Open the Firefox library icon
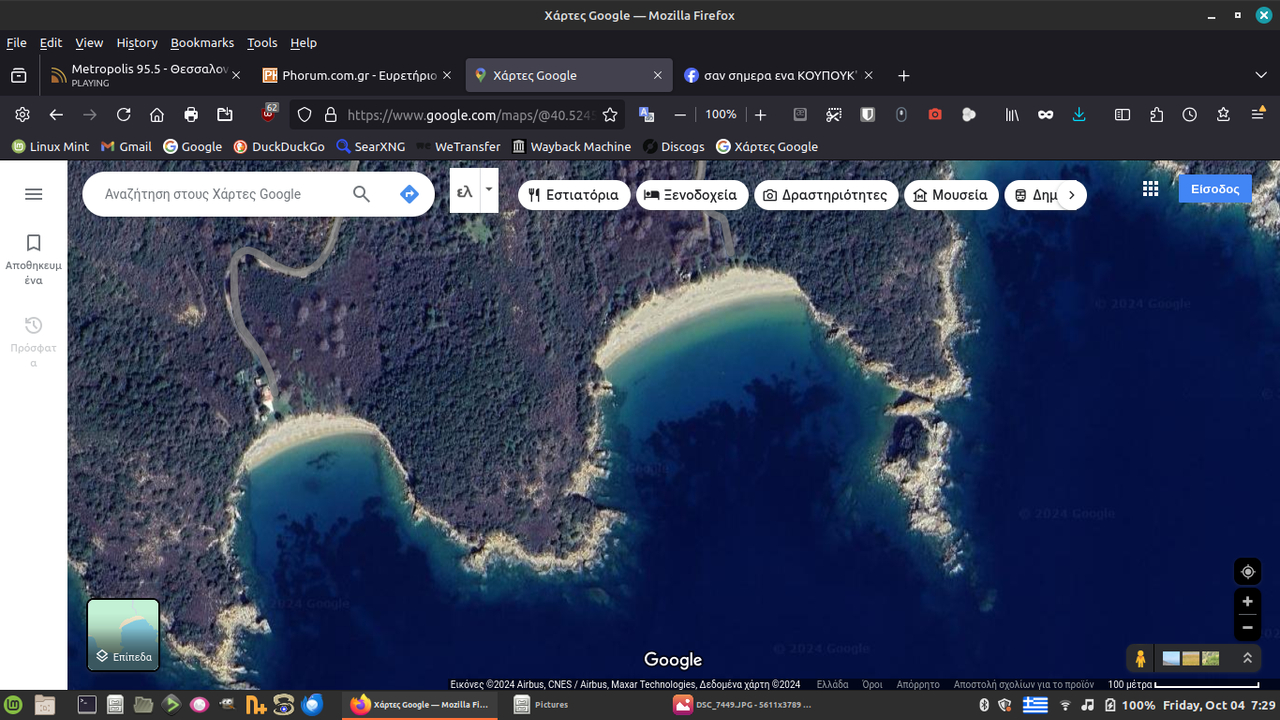The width and height of the screenshot is (1280, 720). [x=1012, y=115]
